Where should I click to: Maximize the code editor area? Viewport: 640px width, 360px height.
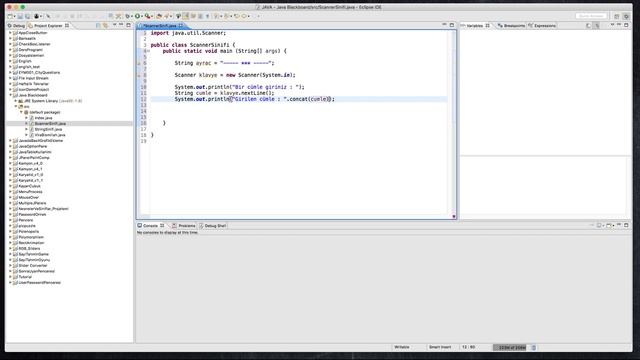(x=452, y=25)
